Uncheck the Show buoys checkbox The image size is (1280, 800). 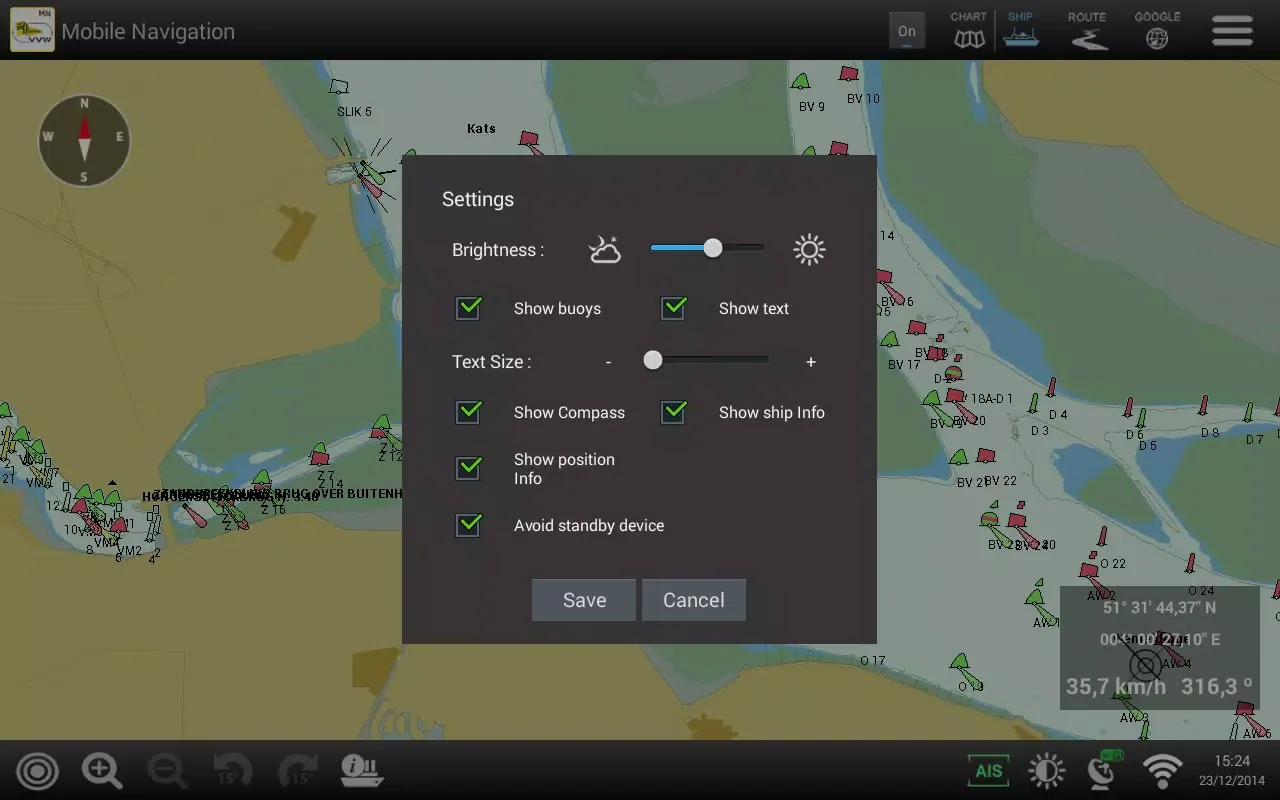coord(469,308)
